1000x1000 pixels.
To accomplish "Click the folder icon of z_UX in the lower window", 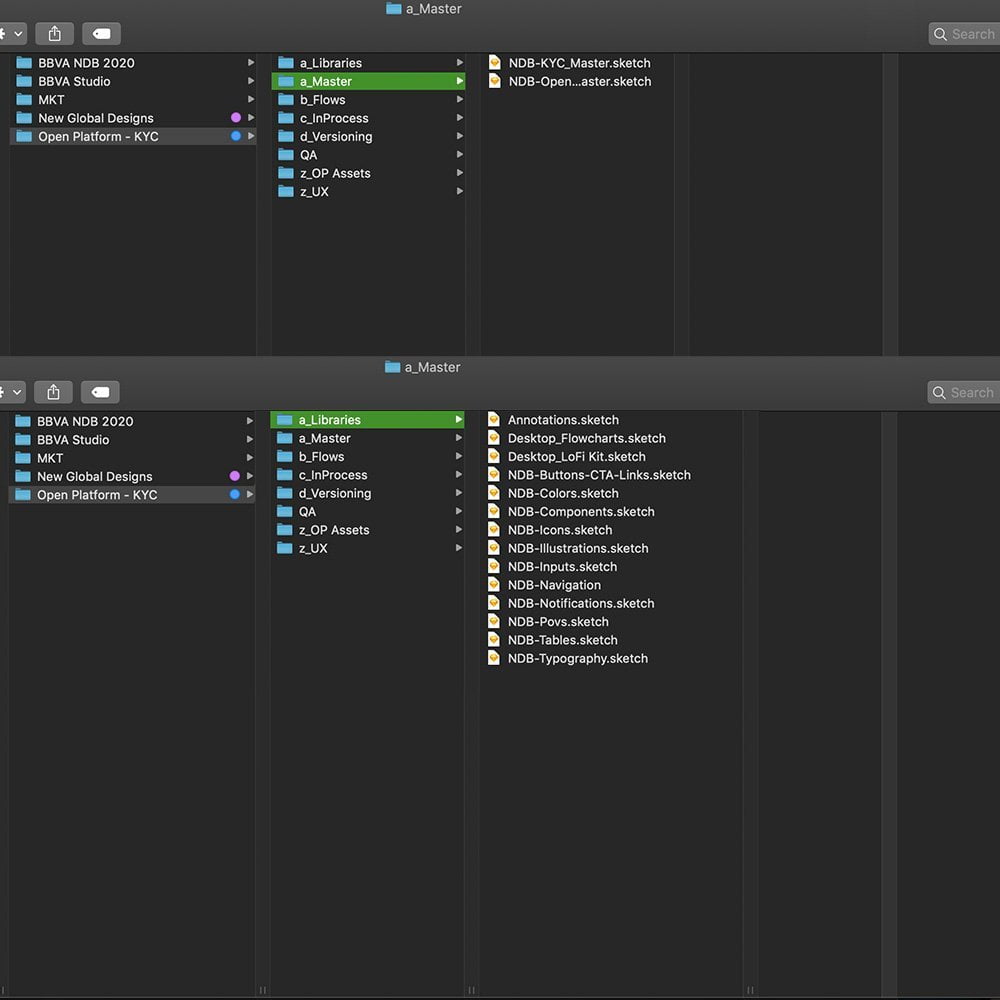I will pos(284,549).
